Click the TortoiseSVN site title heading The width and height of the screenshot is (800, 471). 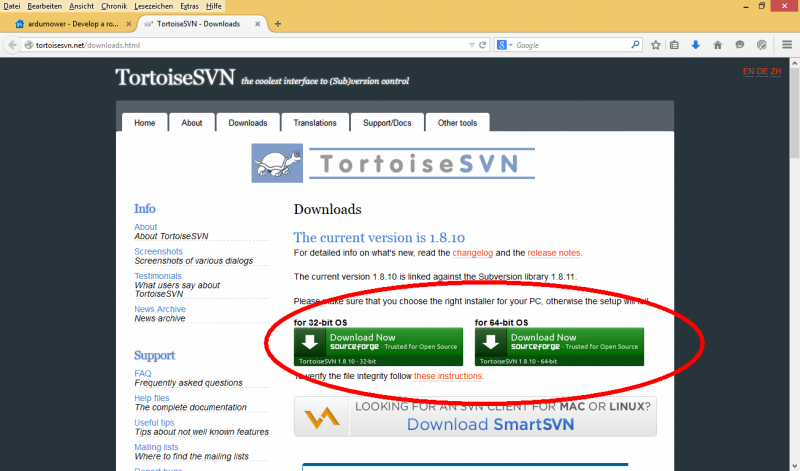coord(175,78)
